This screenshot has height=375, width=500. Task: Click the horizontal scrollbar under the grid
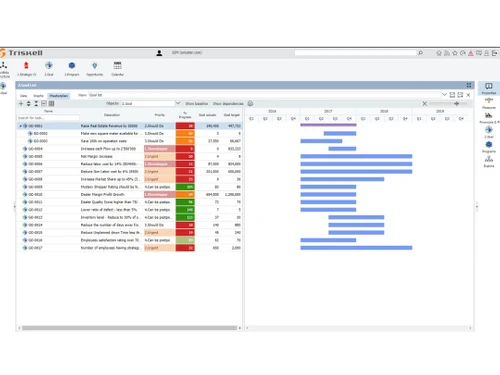pyautogui.click(x=129, y=328)
